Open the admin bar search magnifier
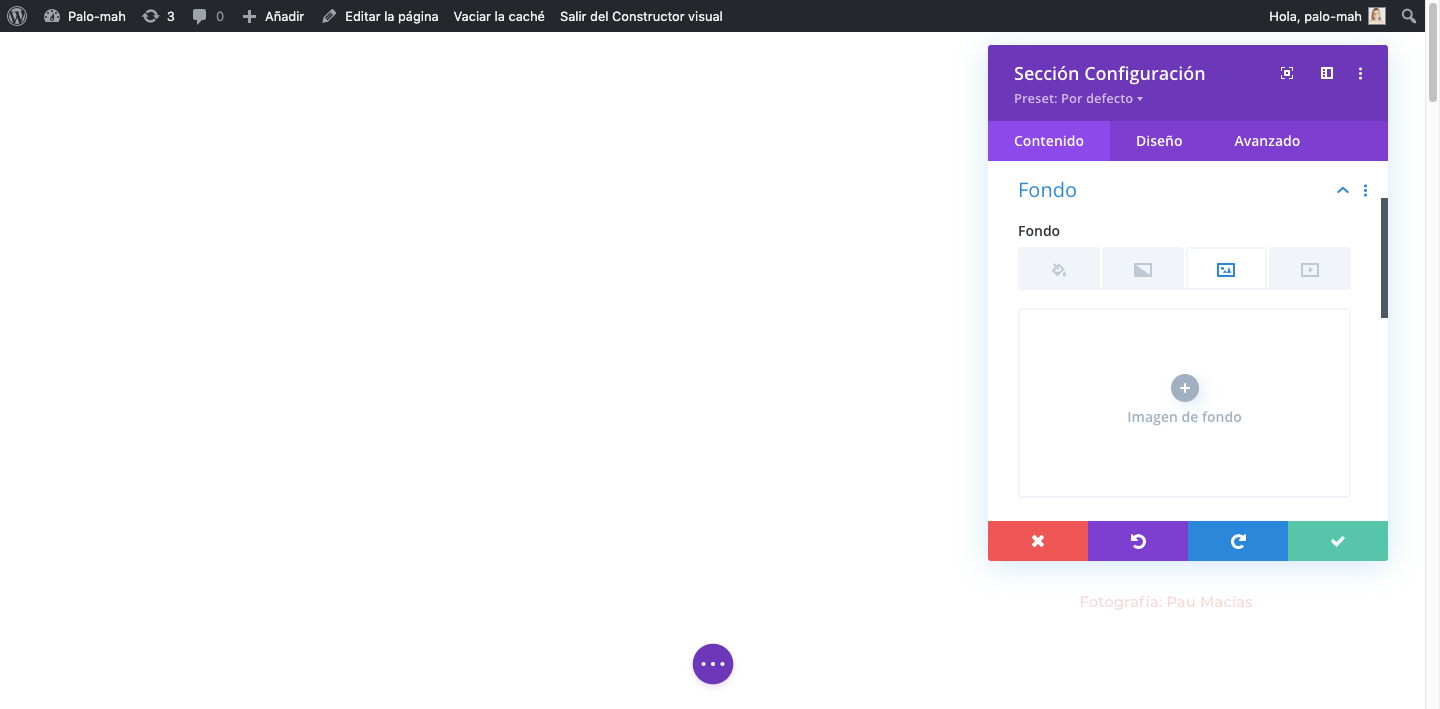 tap(1409, 16)
